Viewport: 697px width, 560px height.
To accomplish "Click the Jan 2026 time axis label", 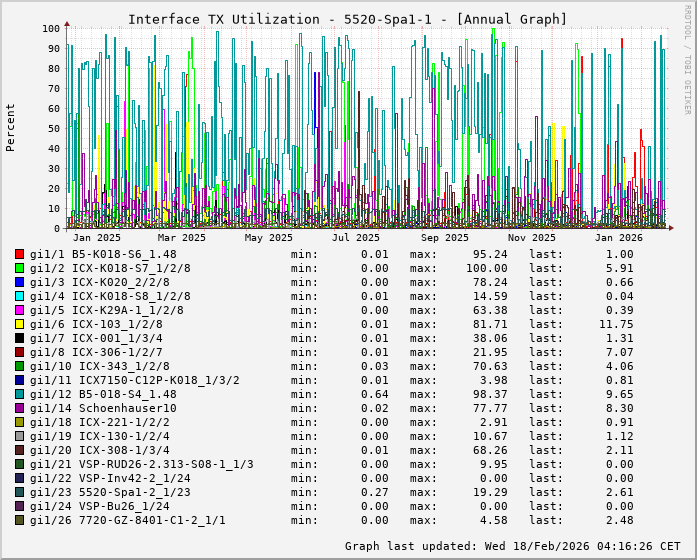I will tap(618, 238).
